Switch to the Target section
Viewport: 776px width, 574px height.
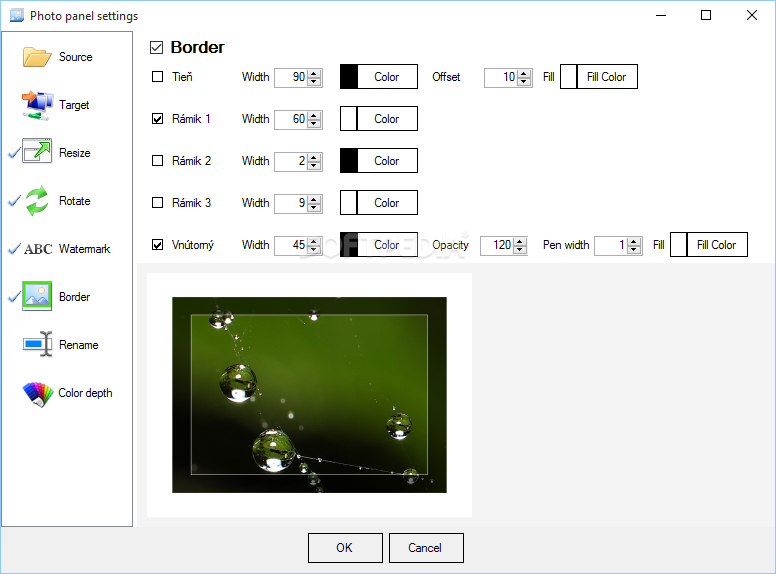click(x=74, y=105)
